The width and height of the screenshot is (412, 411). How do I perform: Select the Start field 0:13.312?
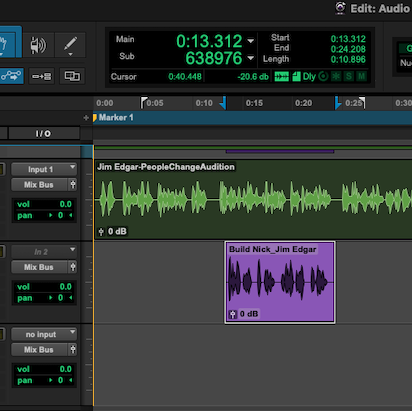click(348, 39)
